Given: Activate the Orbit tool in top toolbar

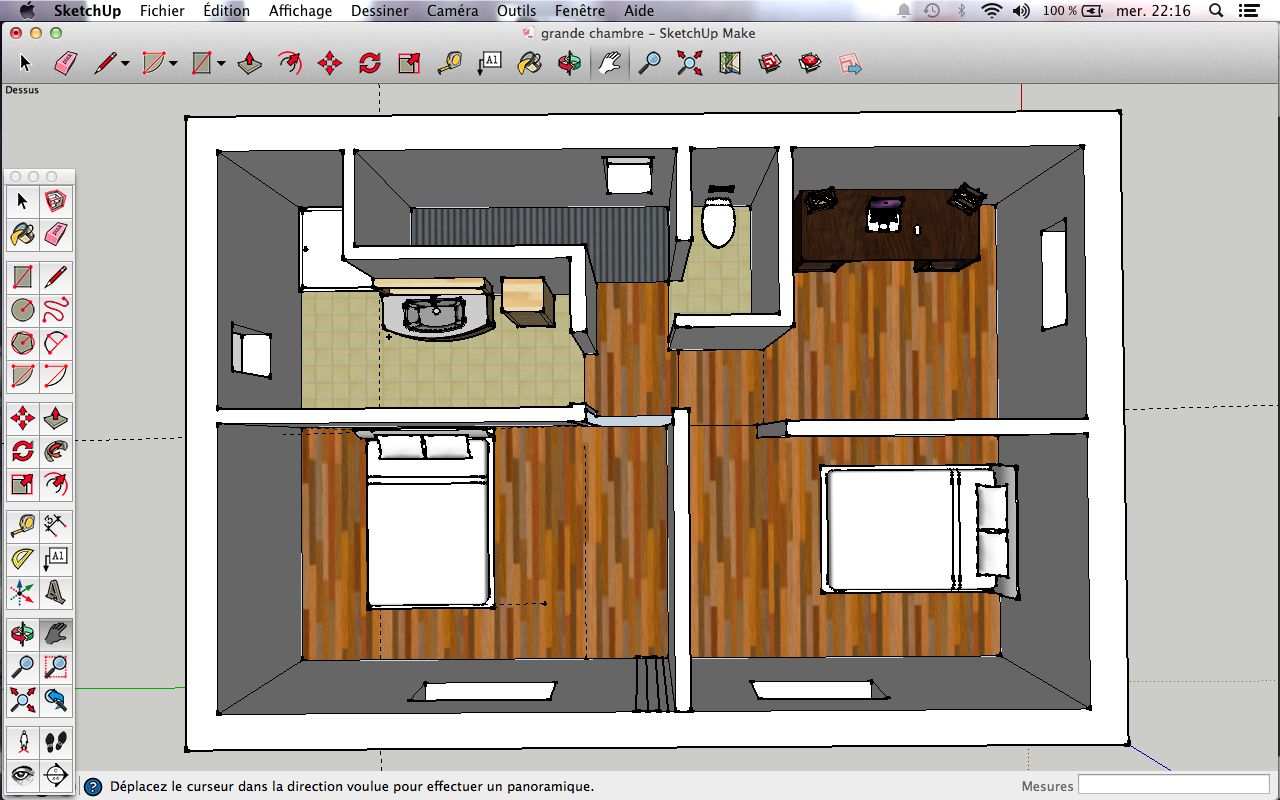Looking at the screenshot, I should click(x=569, y=64).
